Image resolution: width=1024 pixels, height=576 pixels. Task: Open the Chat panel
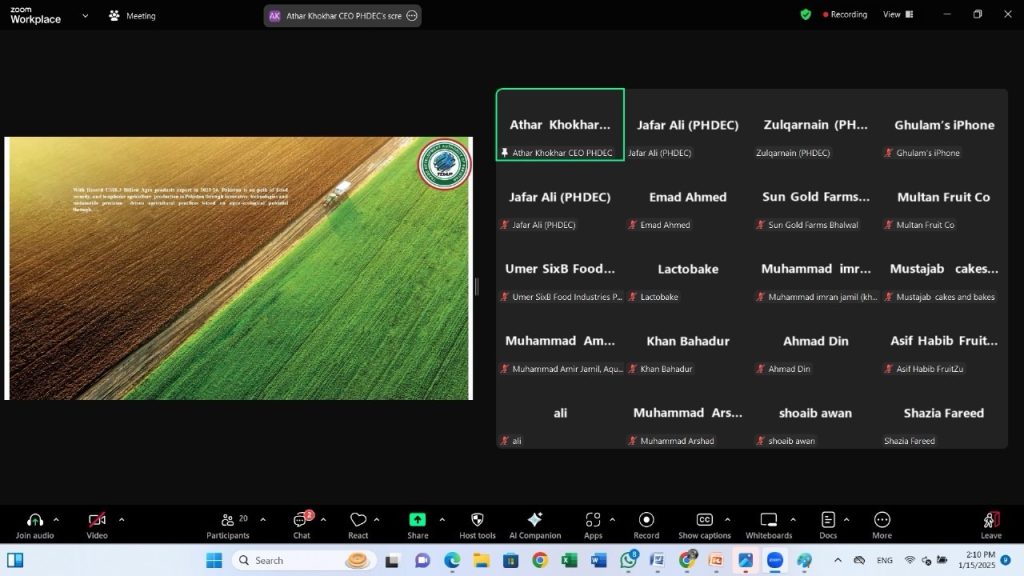301,520
